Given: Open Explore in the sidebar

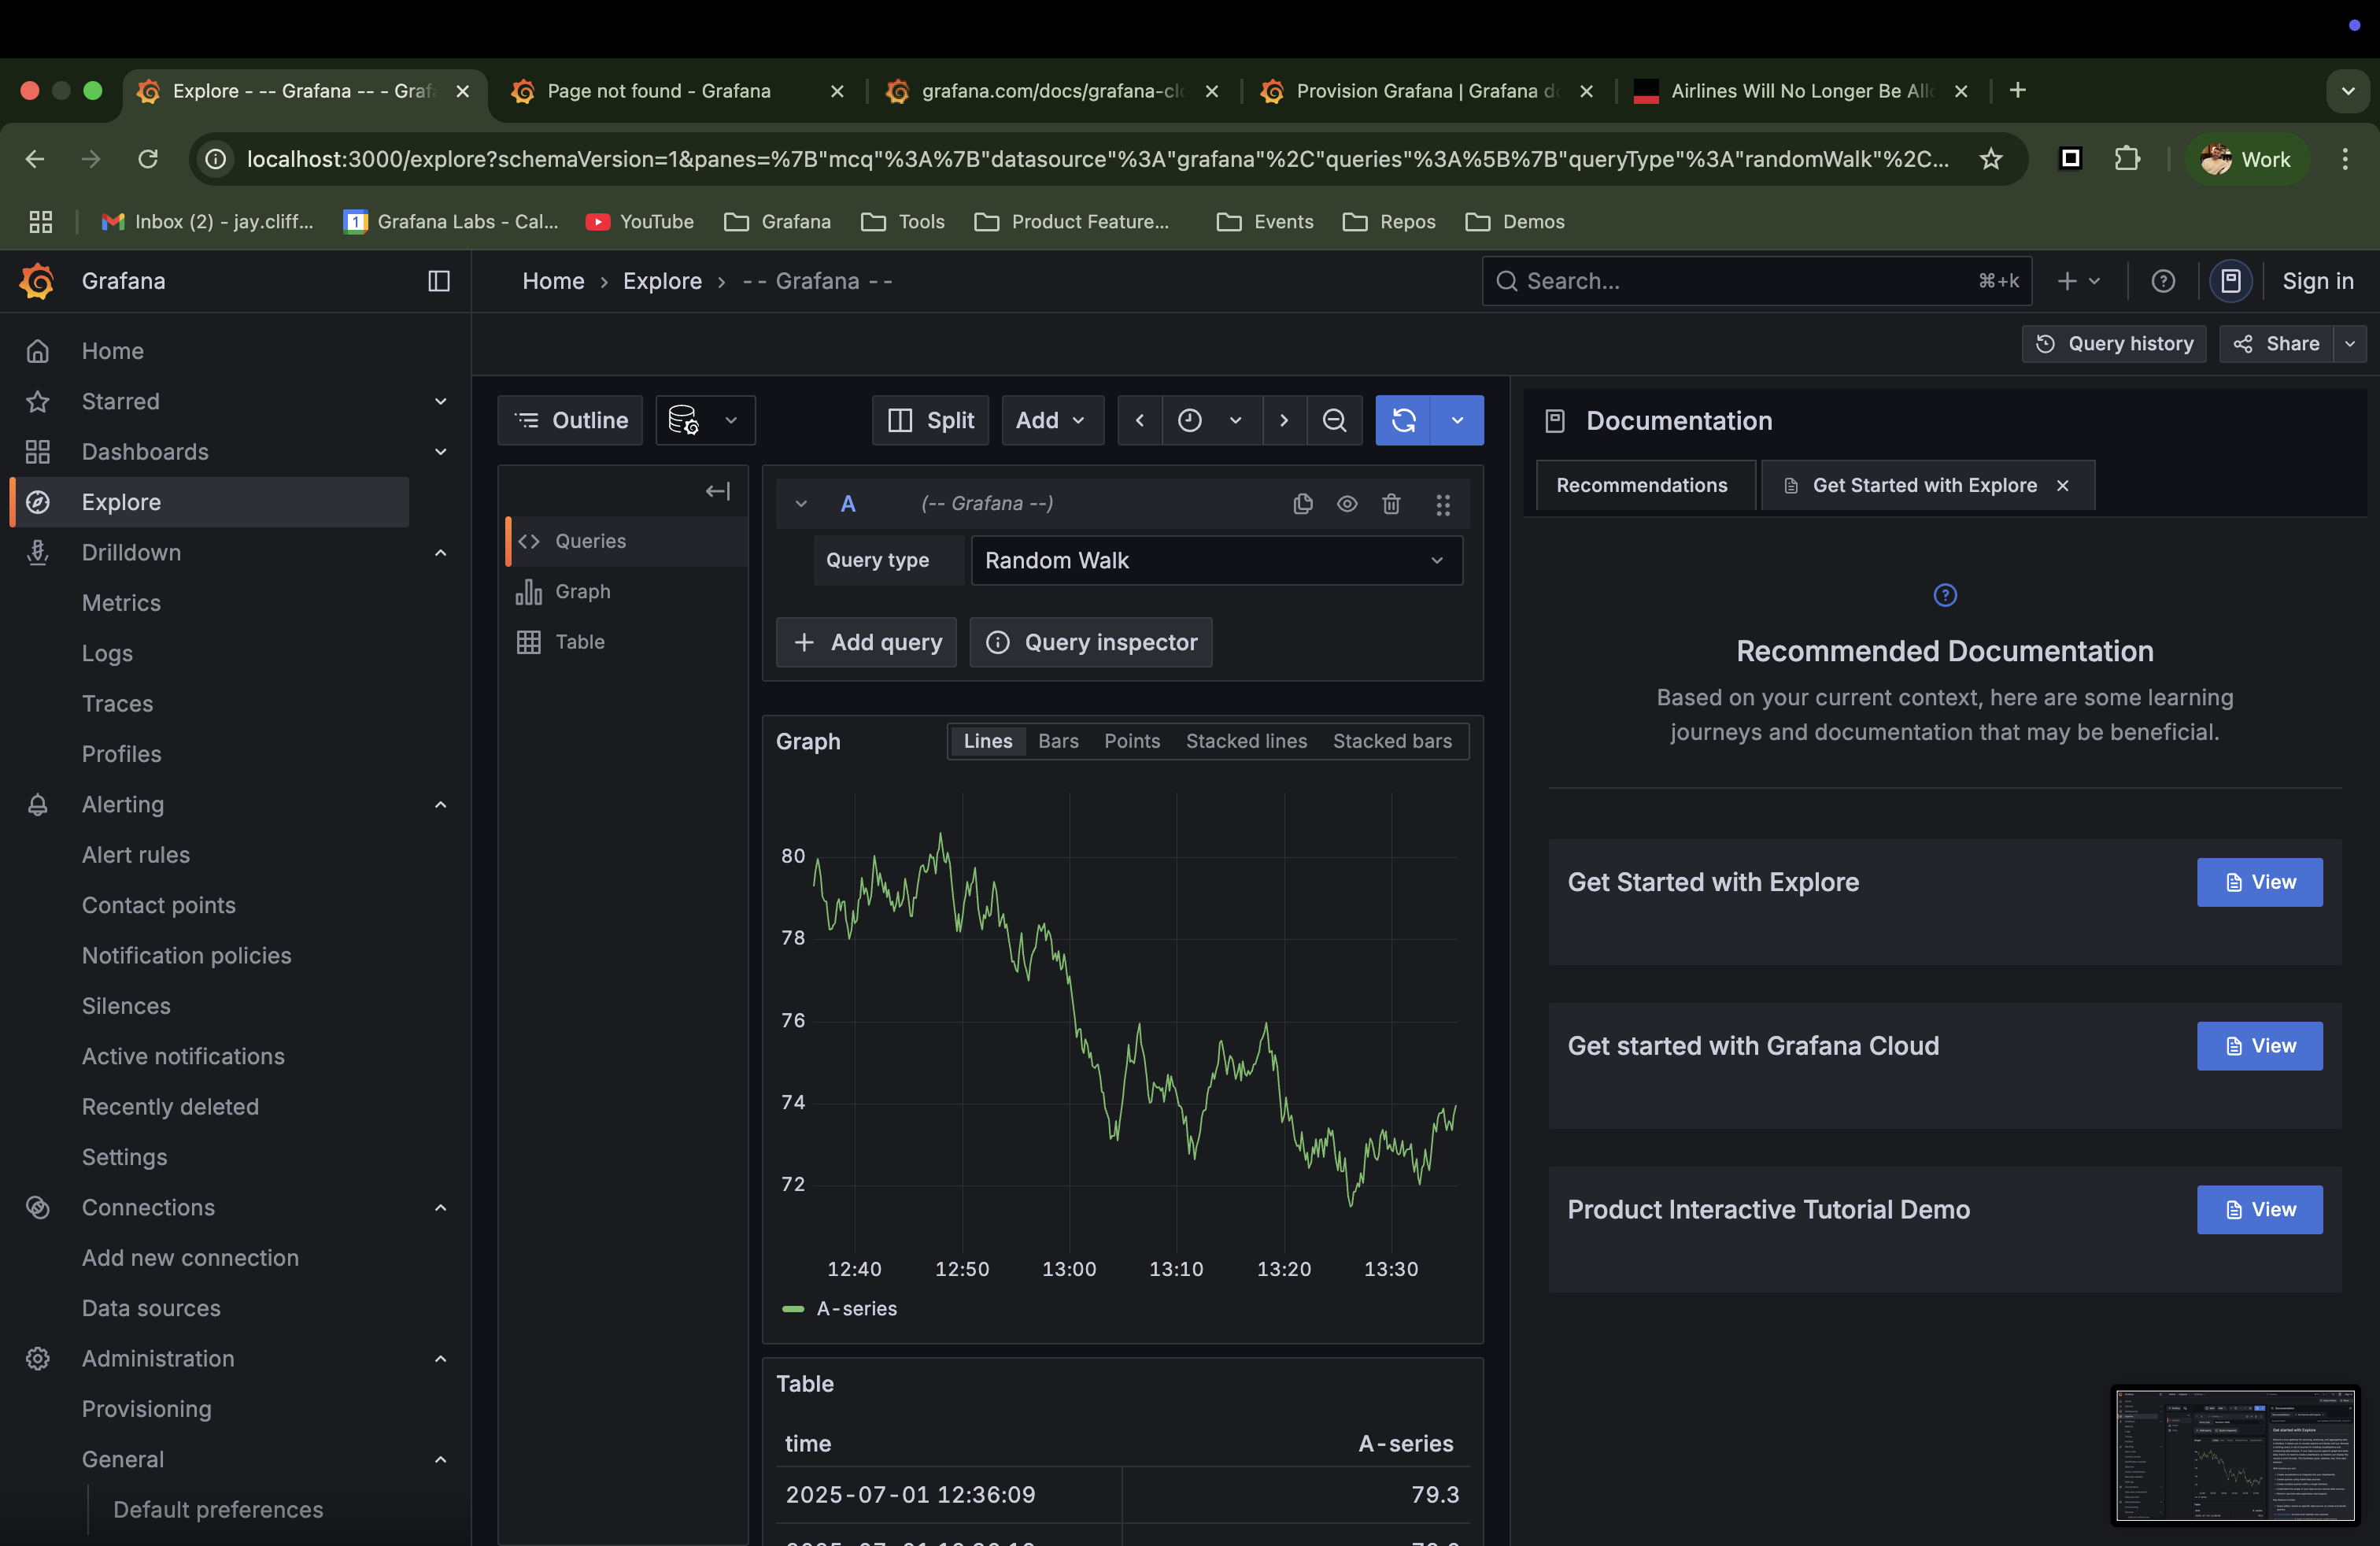Looking at the screenshot, I should [x=210, y=502].
